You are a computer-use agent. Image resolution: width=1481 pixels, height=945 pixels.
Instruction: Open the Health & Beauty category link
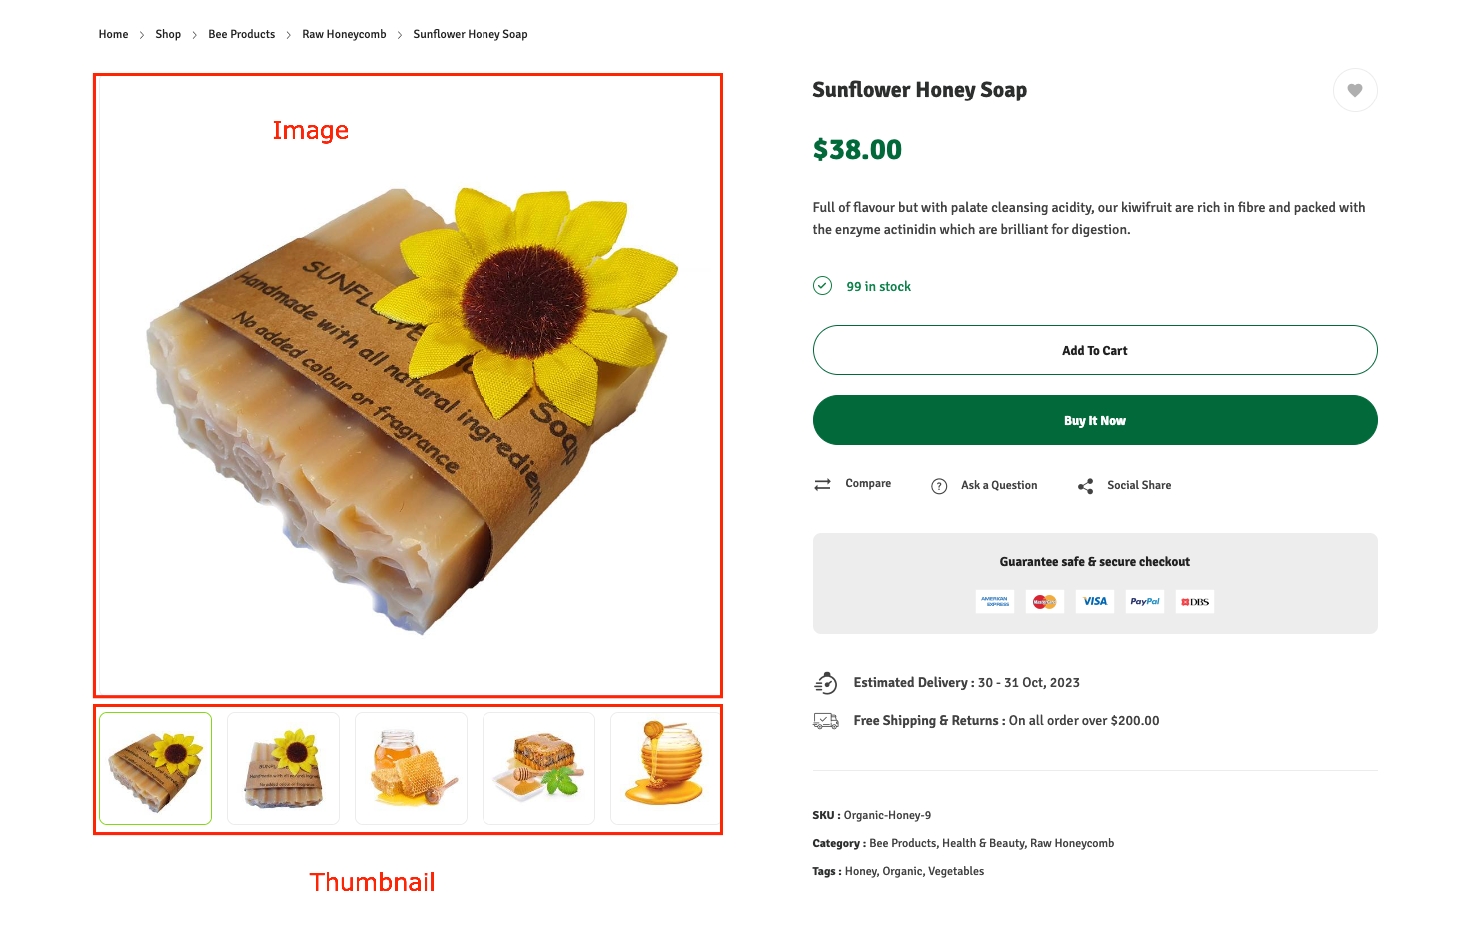pos(983,844)
